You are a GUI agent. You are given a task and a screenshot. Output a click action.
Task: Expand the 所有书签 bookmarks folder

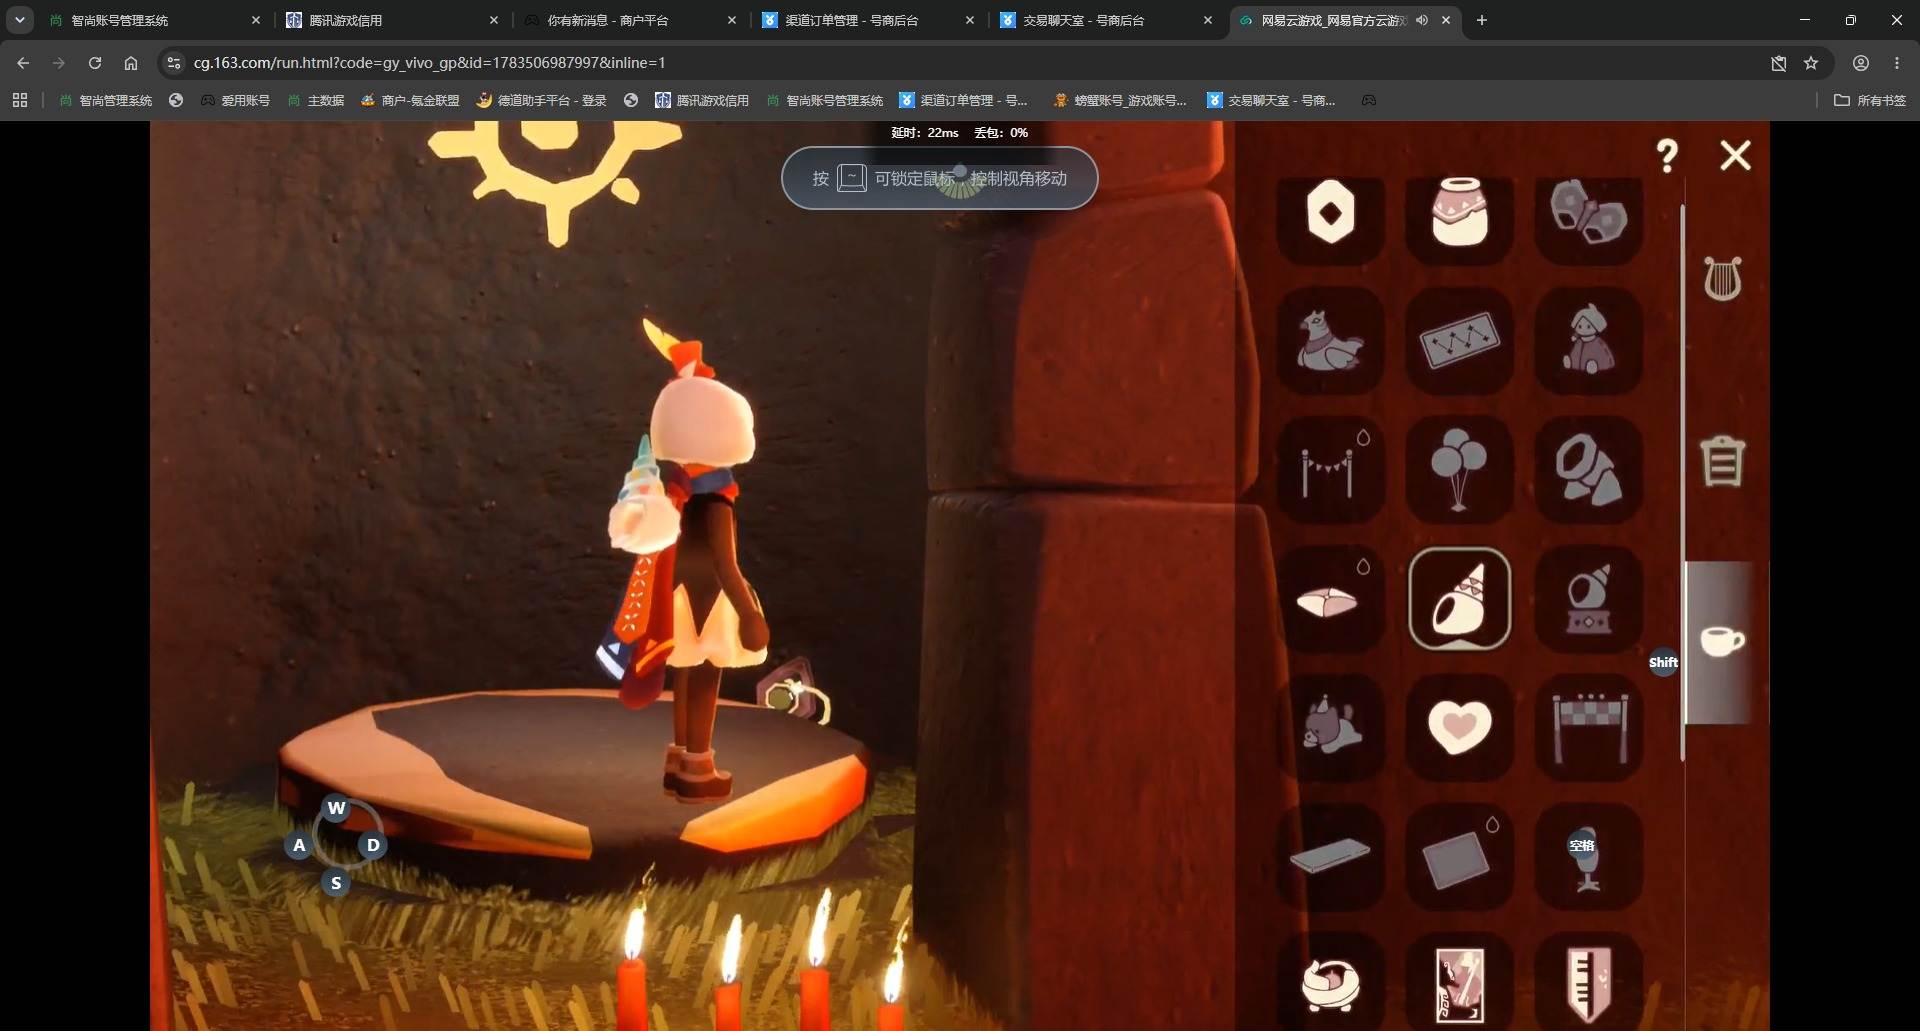[x=1869, y=100]
